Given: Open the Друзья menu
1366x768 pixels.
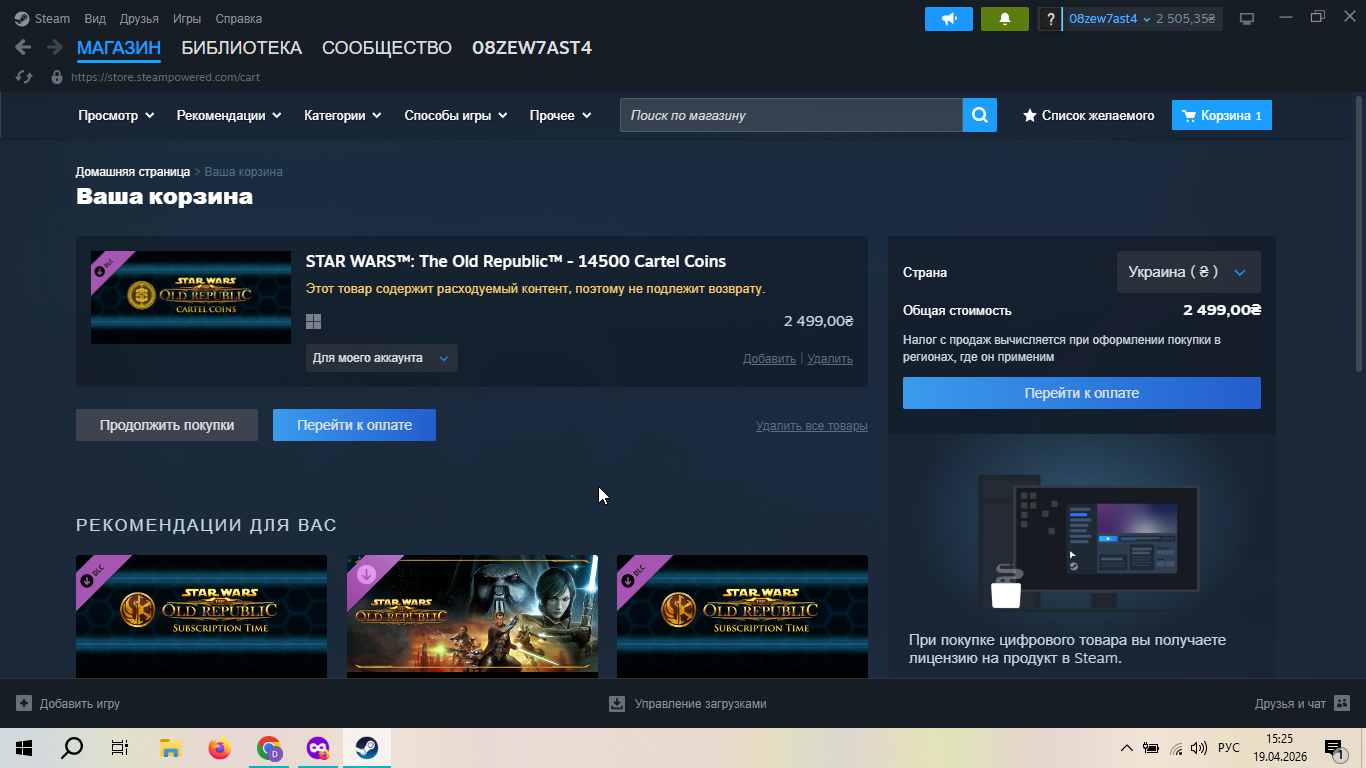Looking at the screenshot, I should tap(139, 19).
